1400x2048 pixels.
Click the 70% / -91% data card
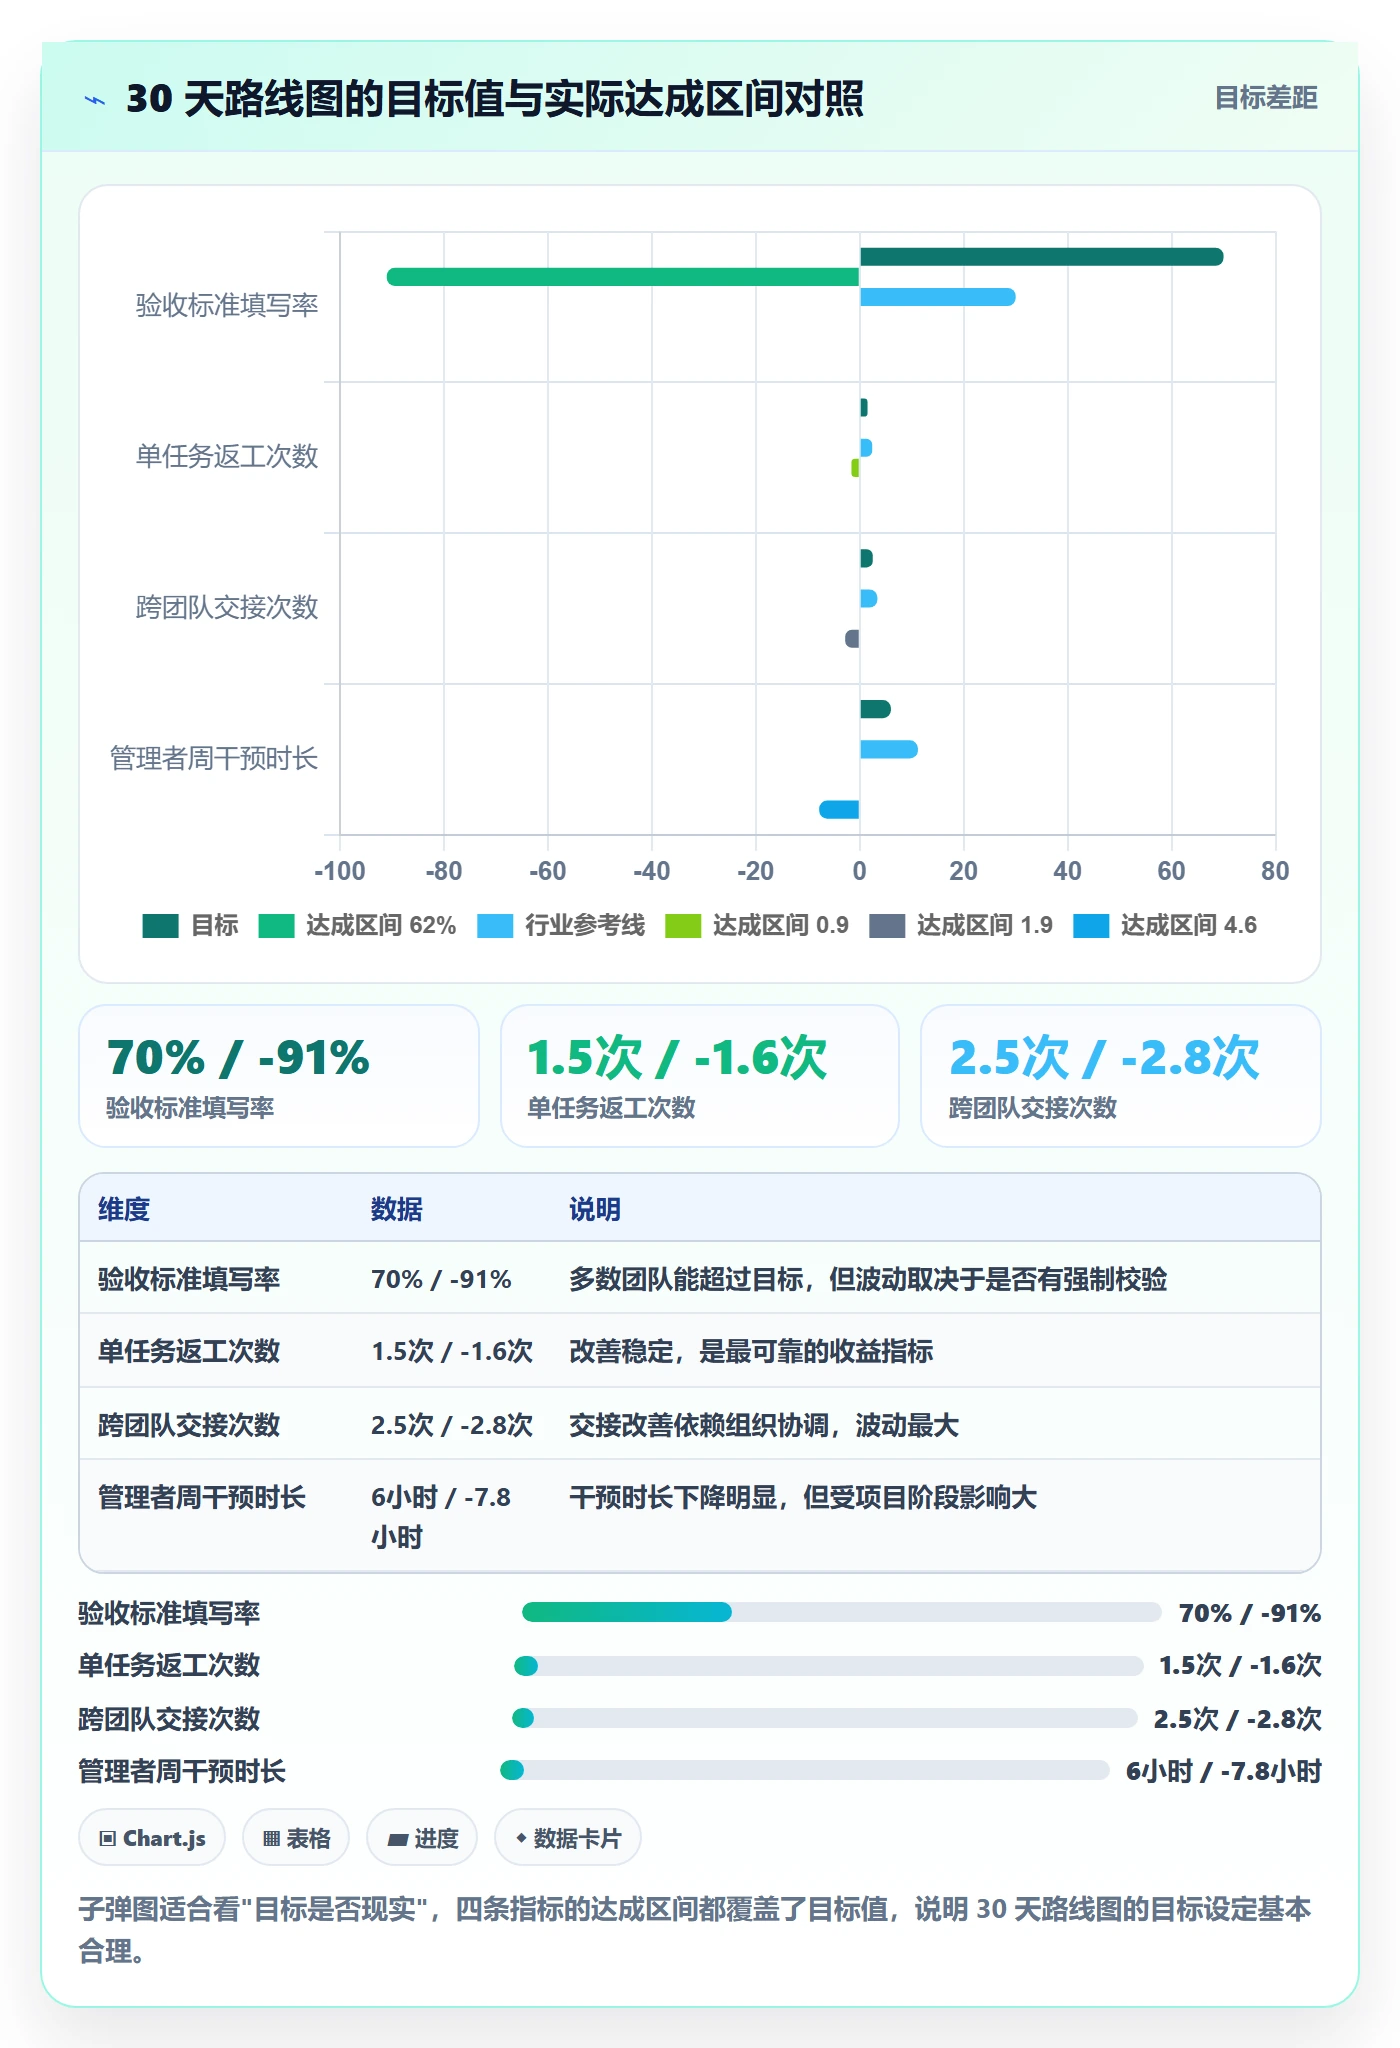[x=279, y=1076]
